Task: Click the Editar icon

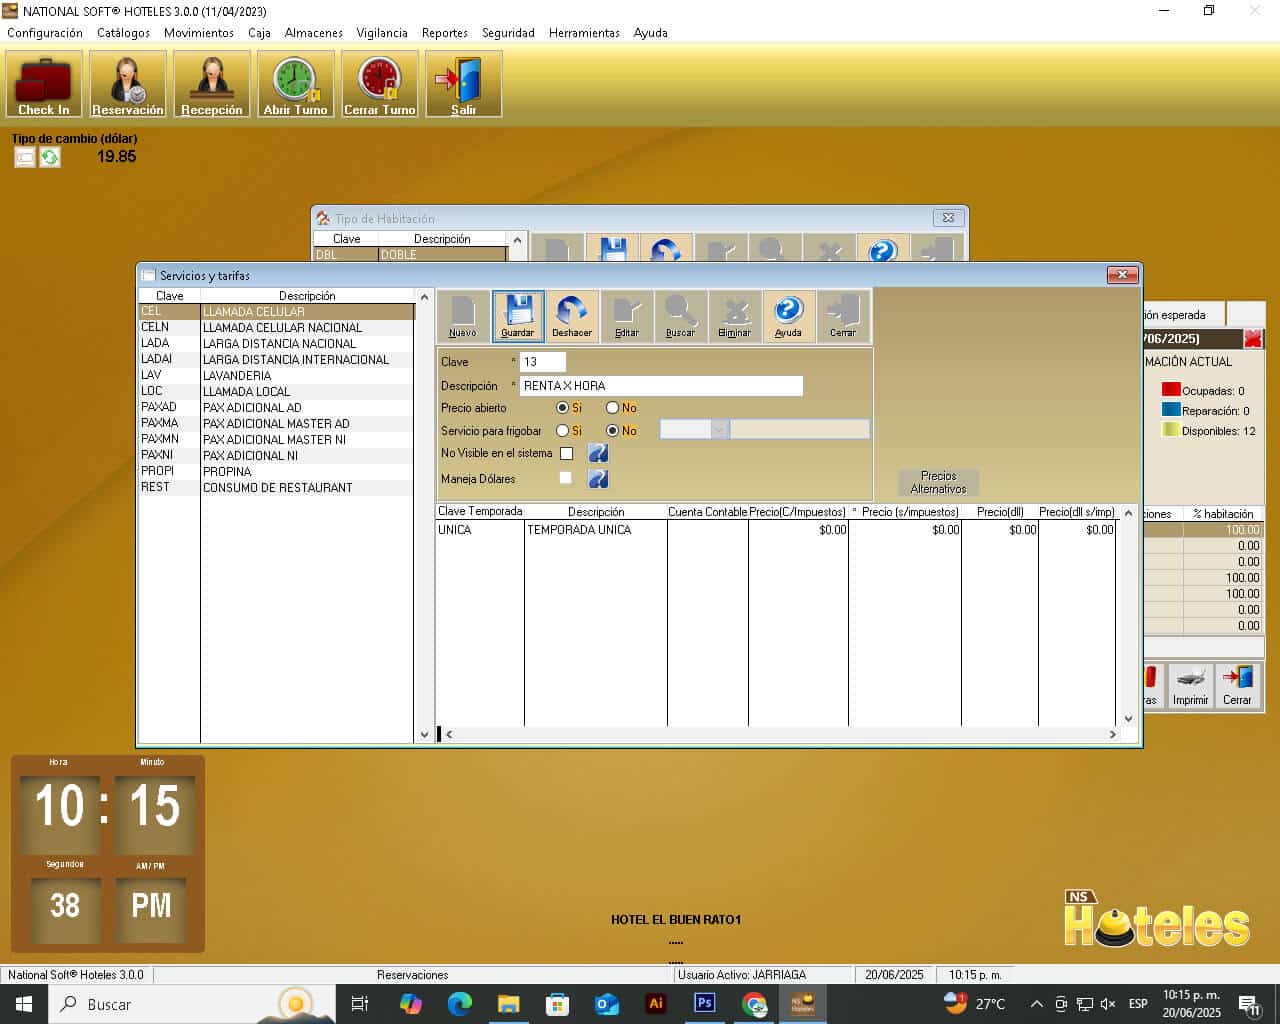Action: tap(626, 316)
